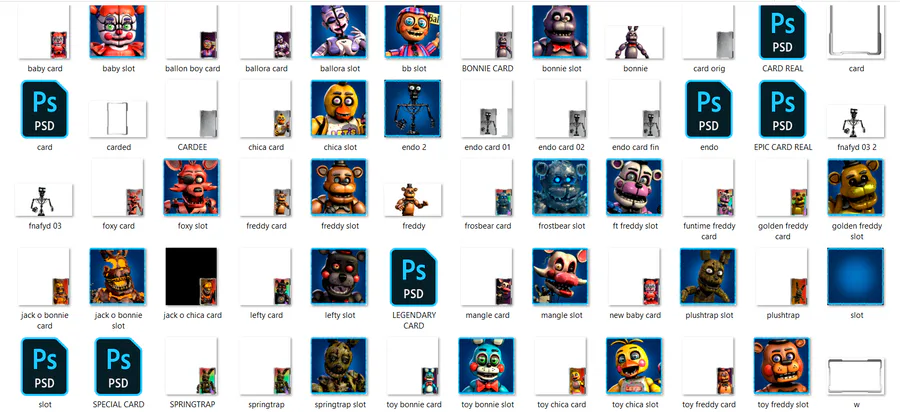
Task: Select the bonnie slot picture
Action: pos(561,32)
